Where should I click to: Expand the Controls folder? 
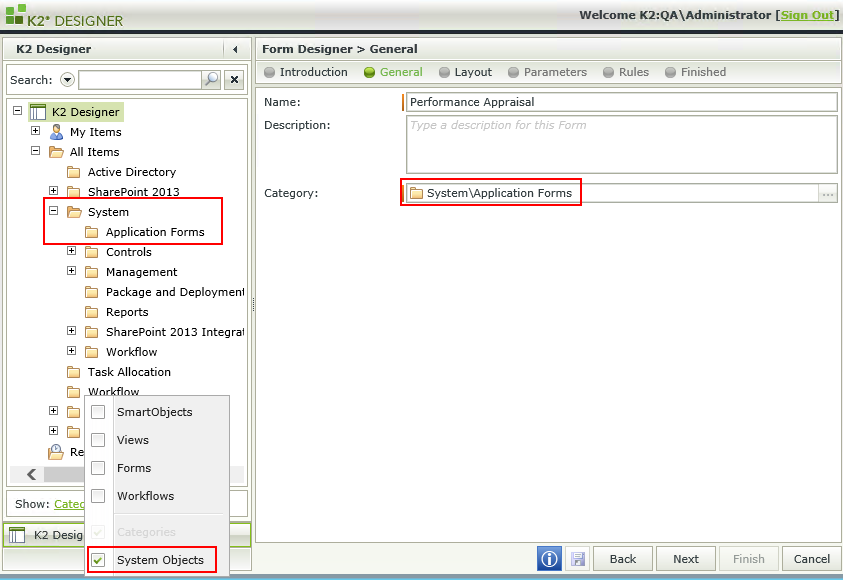click(x=72, y=250)
